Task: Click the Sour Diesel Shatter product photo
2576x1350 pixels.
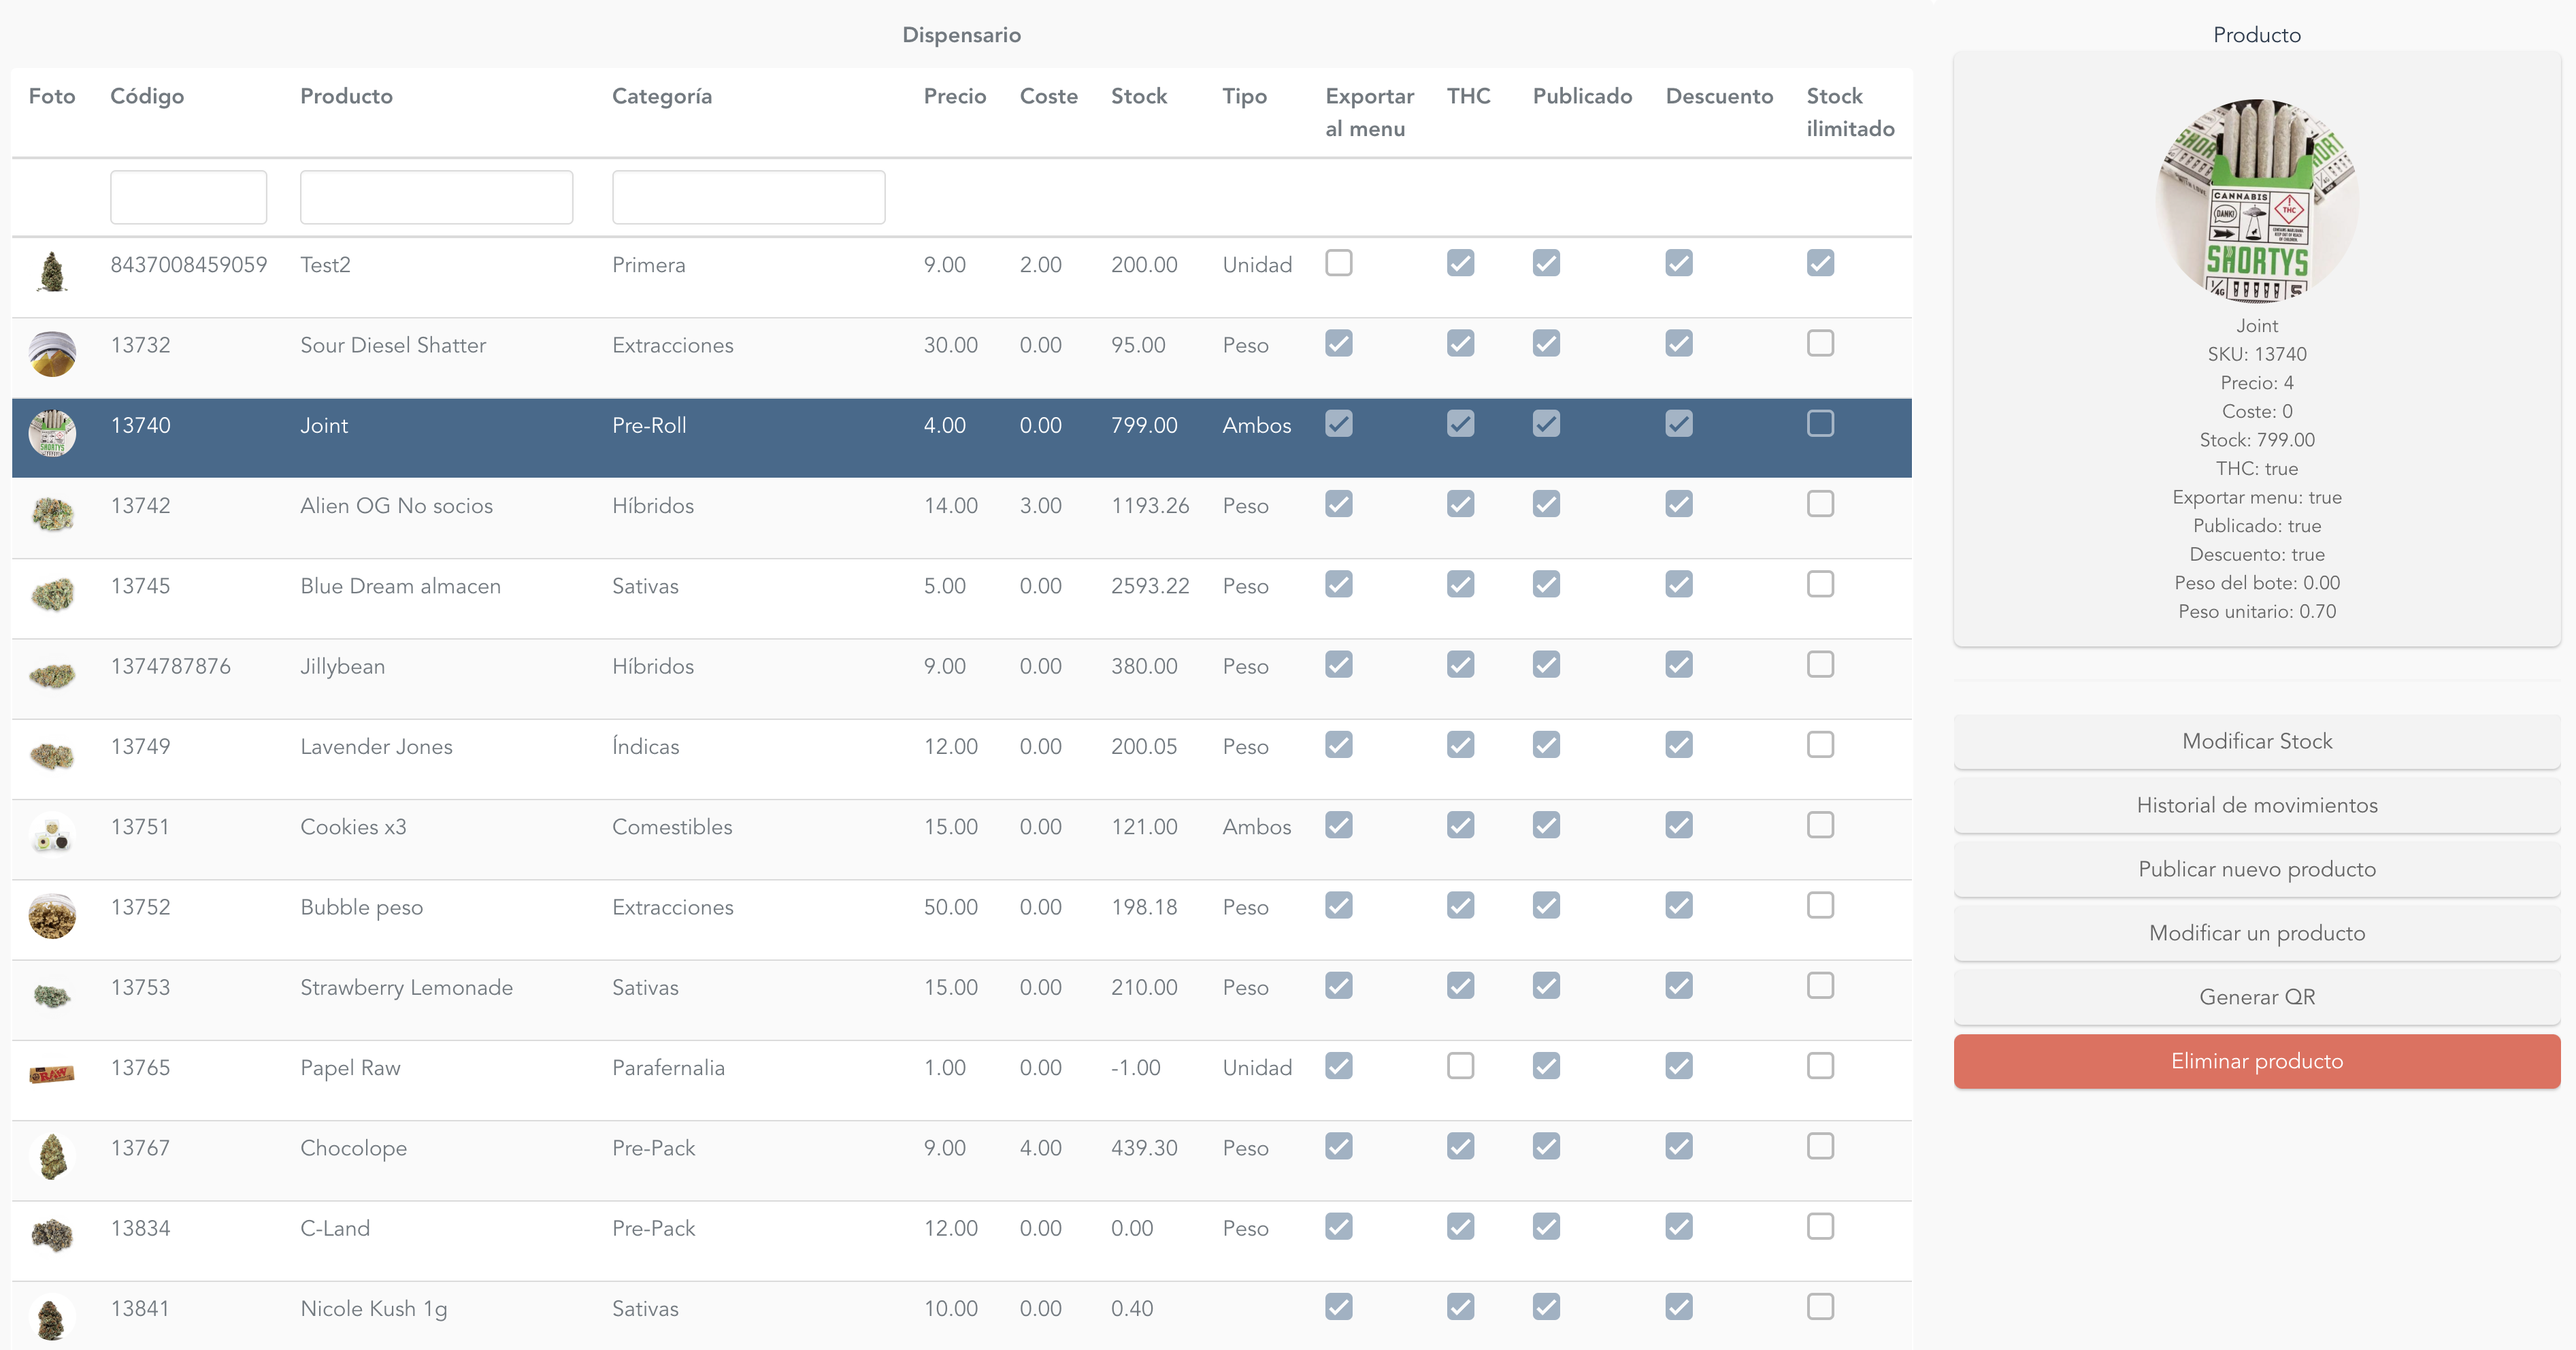Action: coord(52,354)
